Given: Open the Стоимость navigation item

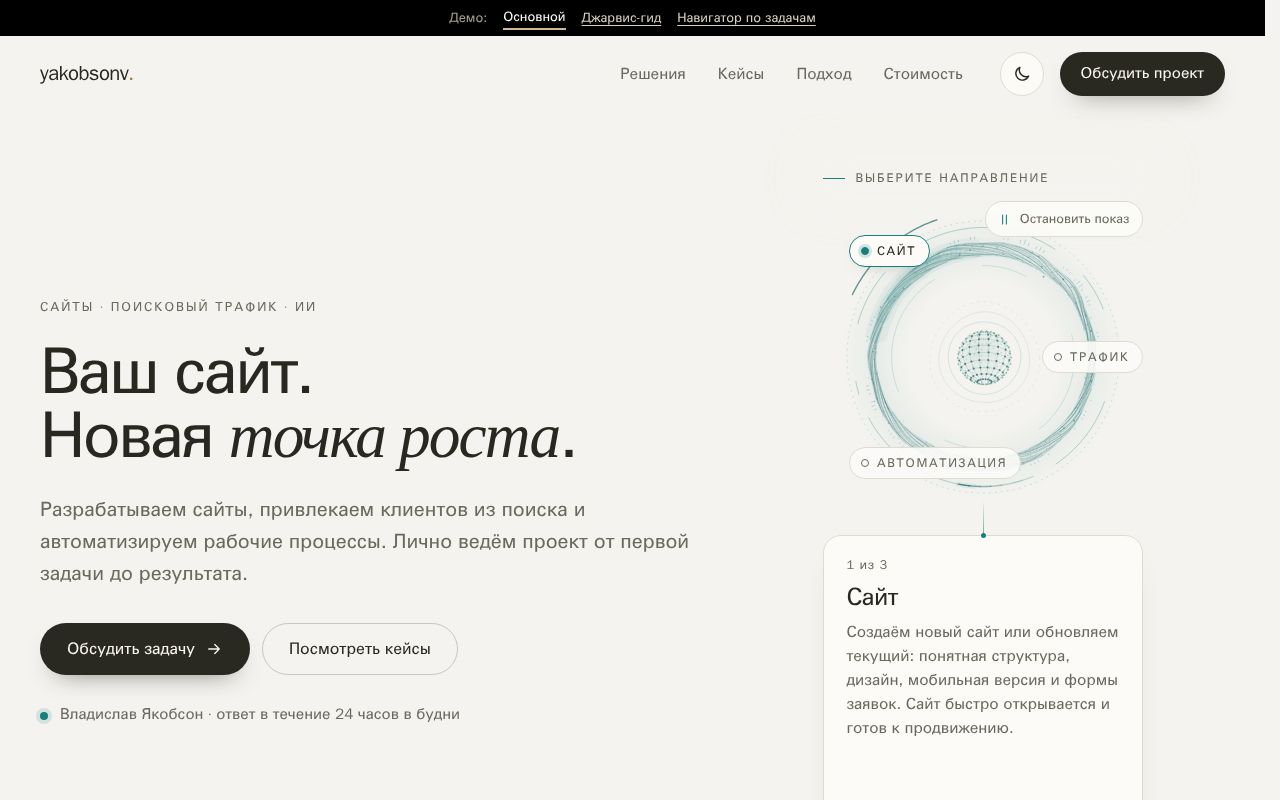Looking at the screenshot, I should coord(923,74).
